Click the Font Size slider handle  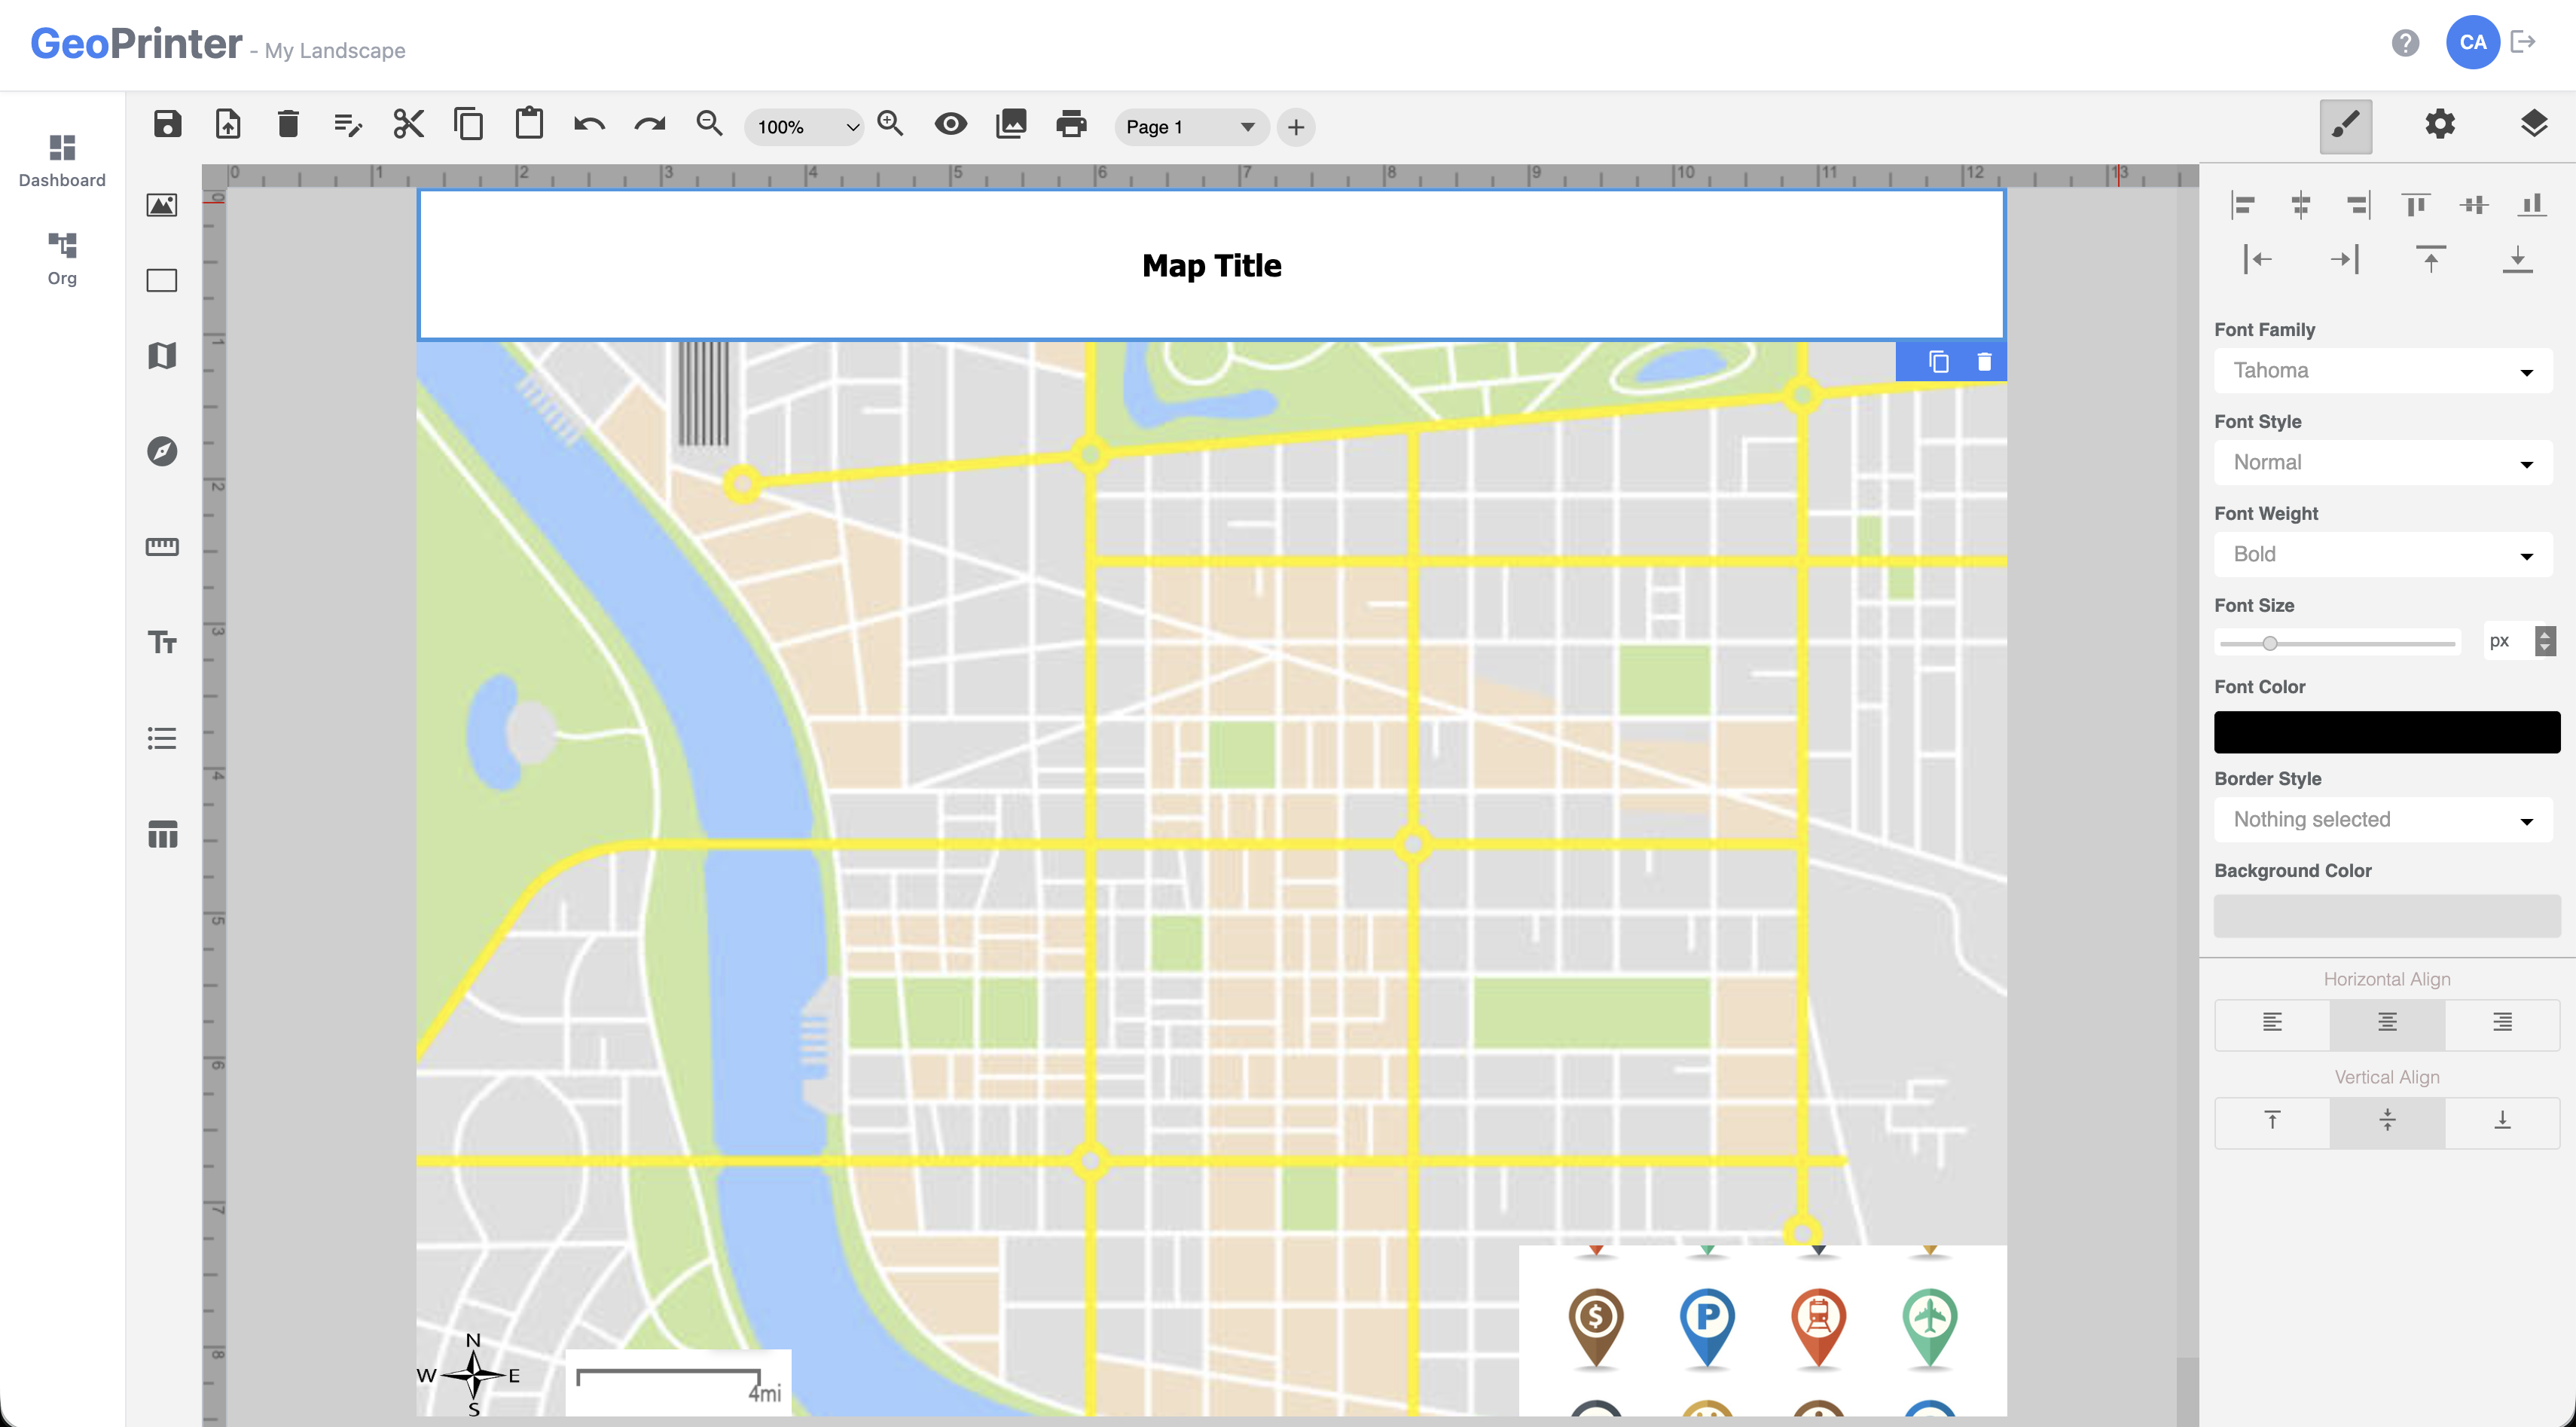(2270, 643)
